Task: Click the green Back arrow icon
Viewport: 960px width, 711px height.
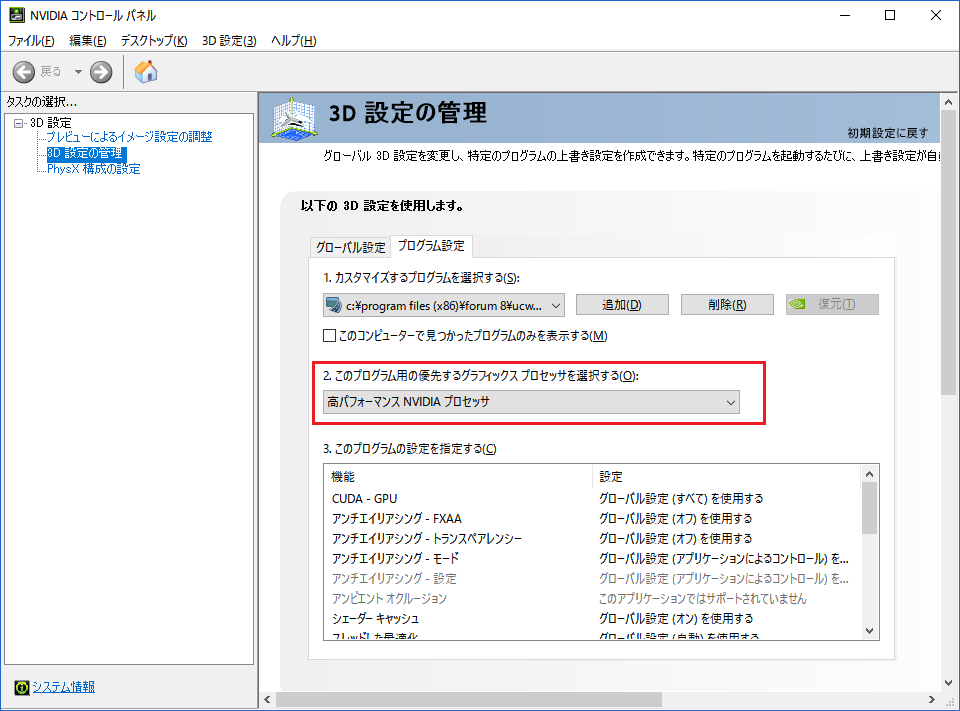Action: click(24, 72)
